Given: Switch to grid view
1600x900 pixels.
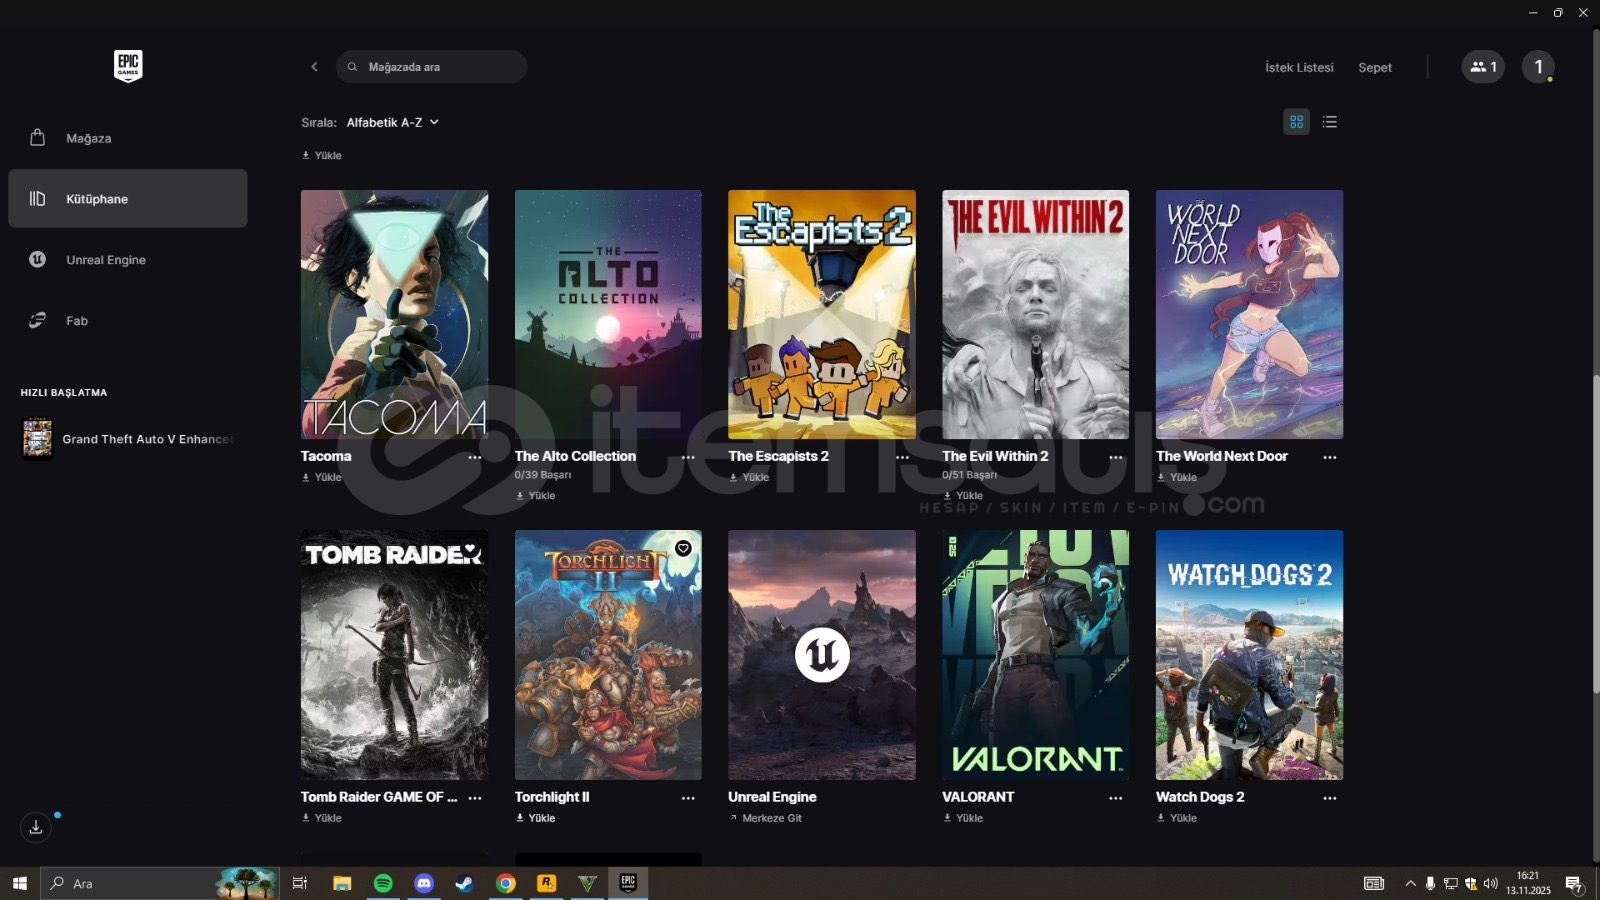Looking at the screenshot, I should point(1296,122).
